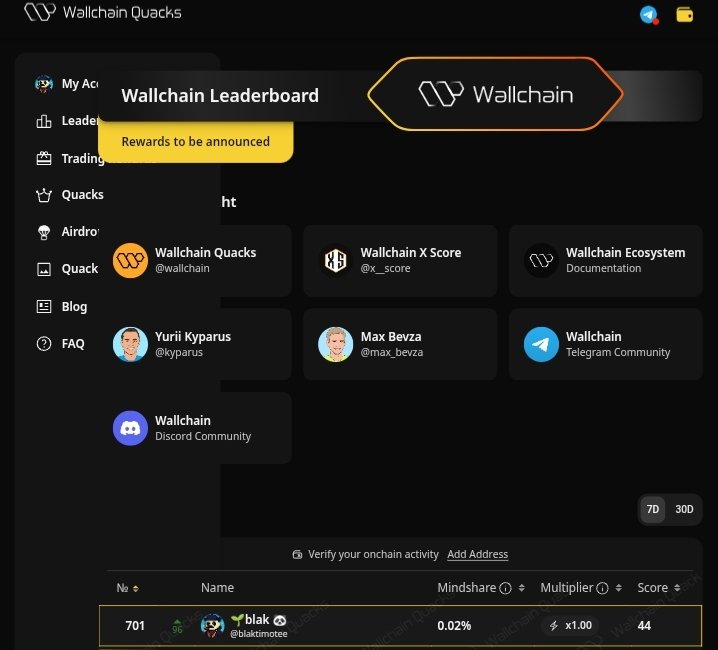718x650 pixels.
Task: Click the Trading sidebar icon
Action: point(44,158)
